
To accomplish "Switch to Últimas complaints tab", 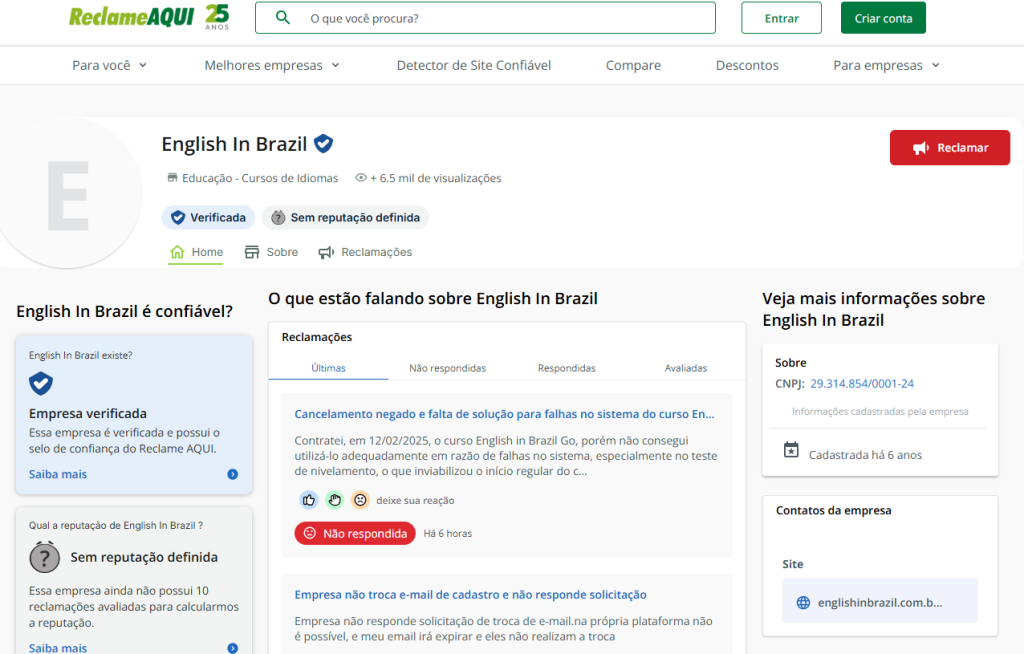I will [x=328, y=368].
